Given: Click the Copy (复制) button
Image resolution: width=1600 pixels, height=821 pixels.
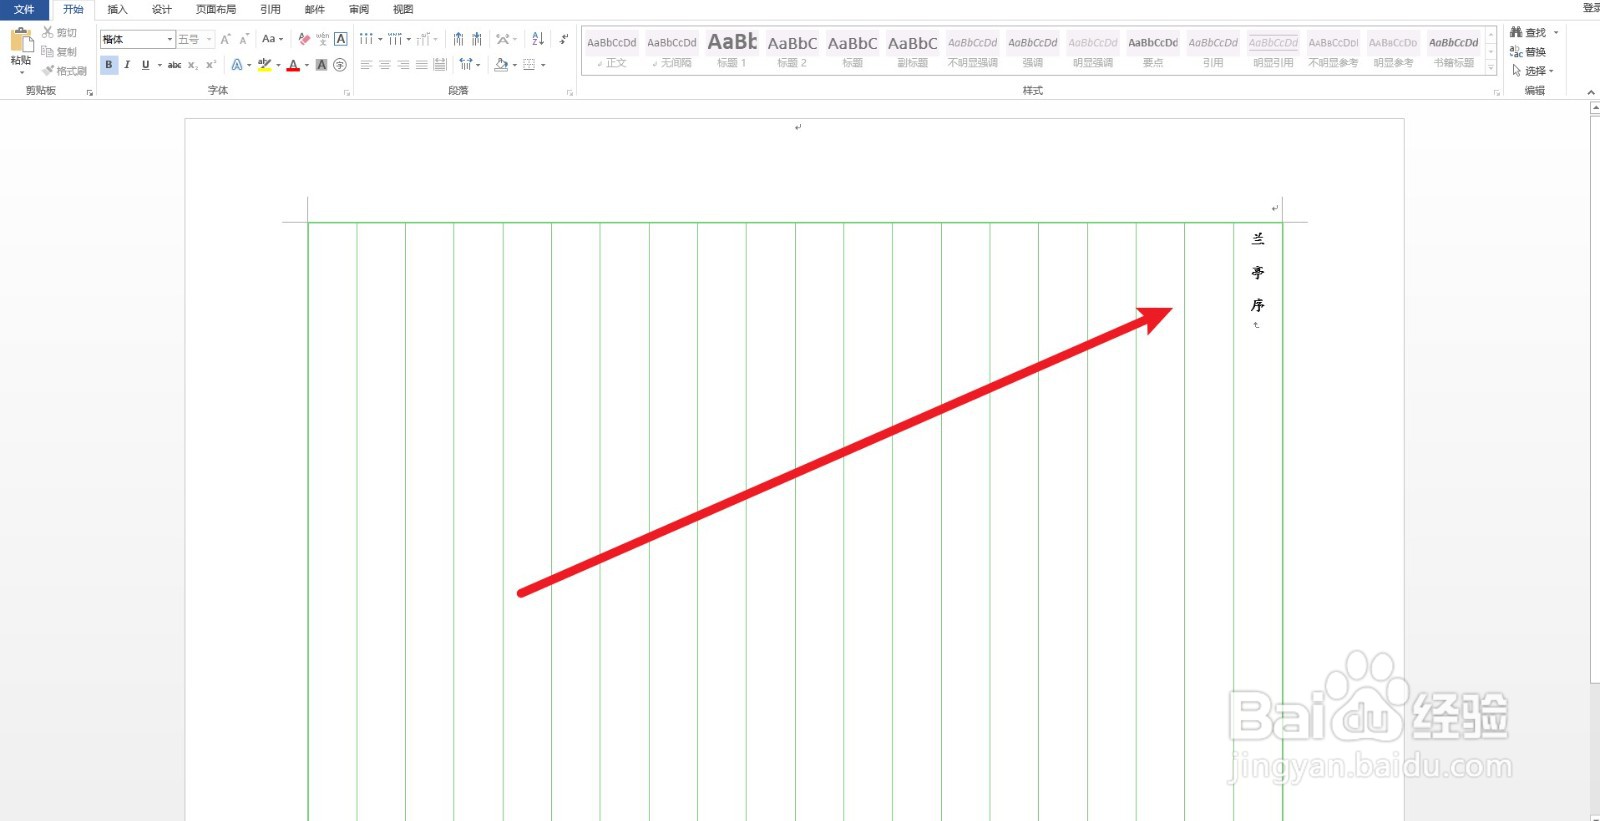Looking at the screenshot, I should click(59, 51).
